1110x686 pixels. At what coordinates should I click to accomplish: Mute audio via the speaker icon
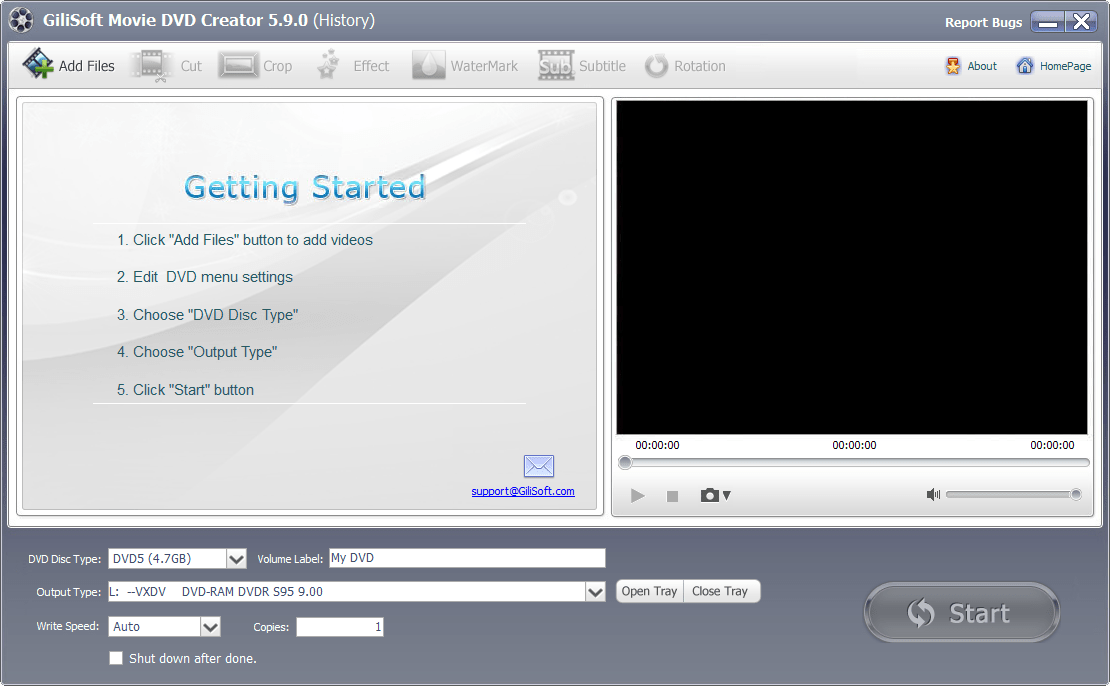tap(932, 493)
